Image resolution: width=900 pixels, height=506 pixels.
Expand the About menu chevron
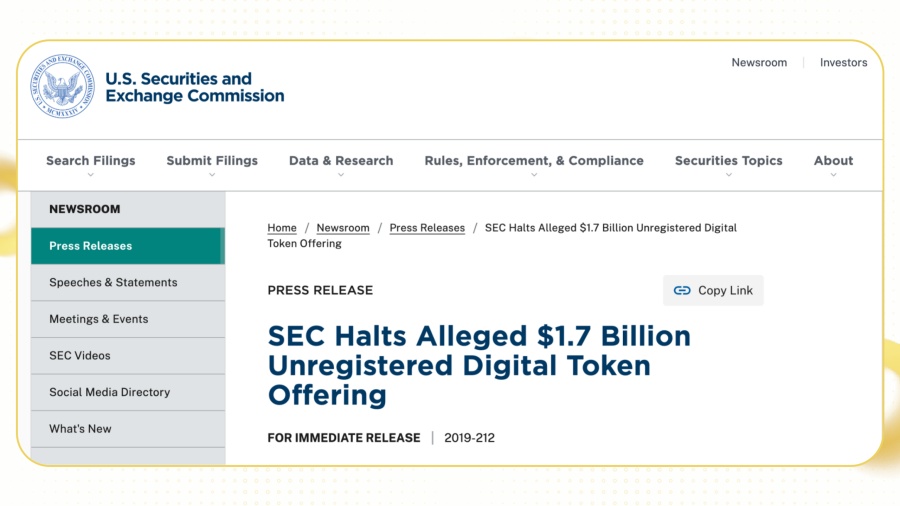pos(833,175)
